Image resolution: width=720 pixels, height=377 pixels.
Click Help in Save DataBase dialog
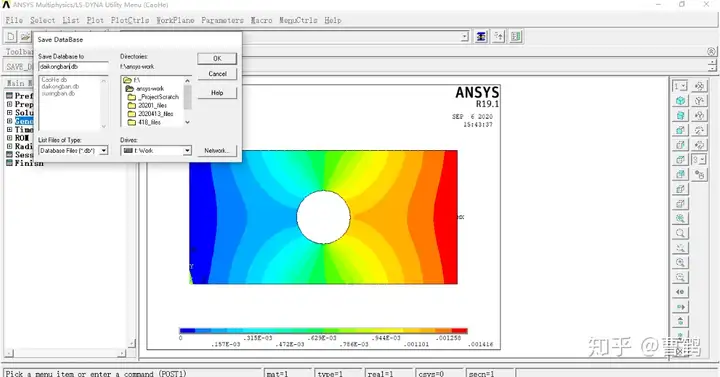[x=217, y=93]
